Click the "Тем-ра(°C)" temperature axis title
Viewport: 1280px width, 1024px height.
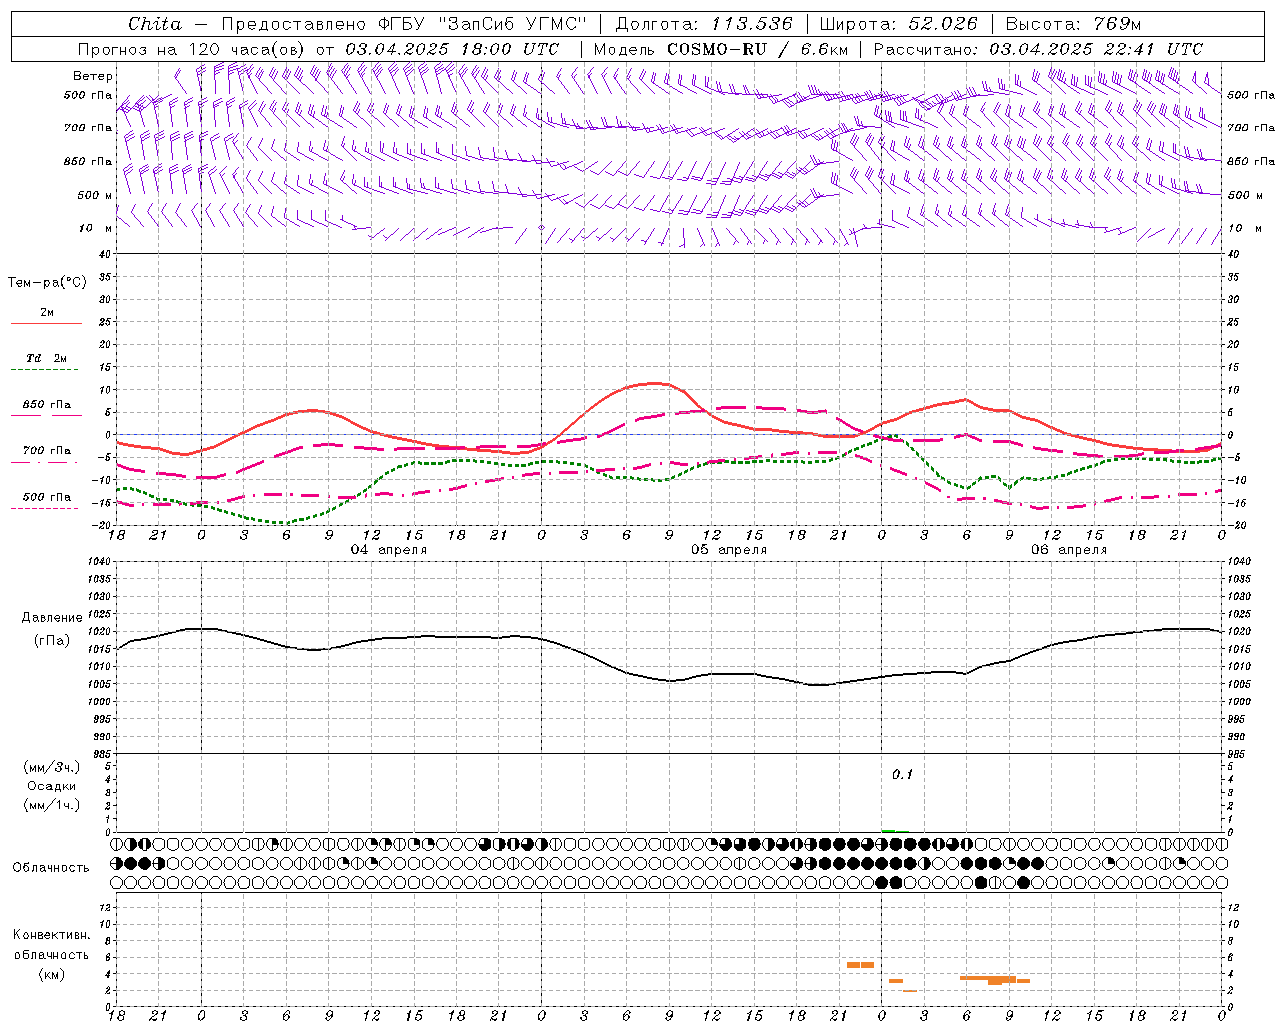(47, 283)
